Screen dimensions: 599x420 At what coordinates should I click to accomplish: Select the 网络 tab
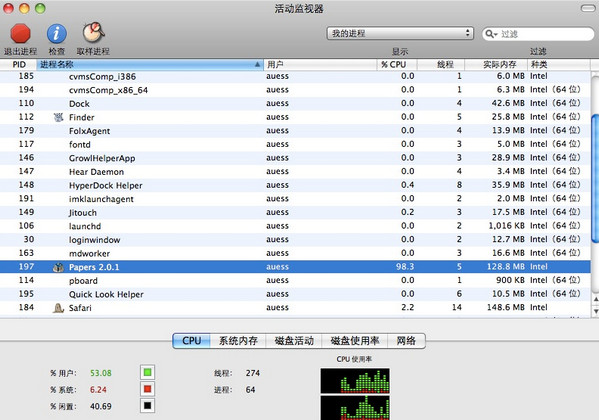406,341
